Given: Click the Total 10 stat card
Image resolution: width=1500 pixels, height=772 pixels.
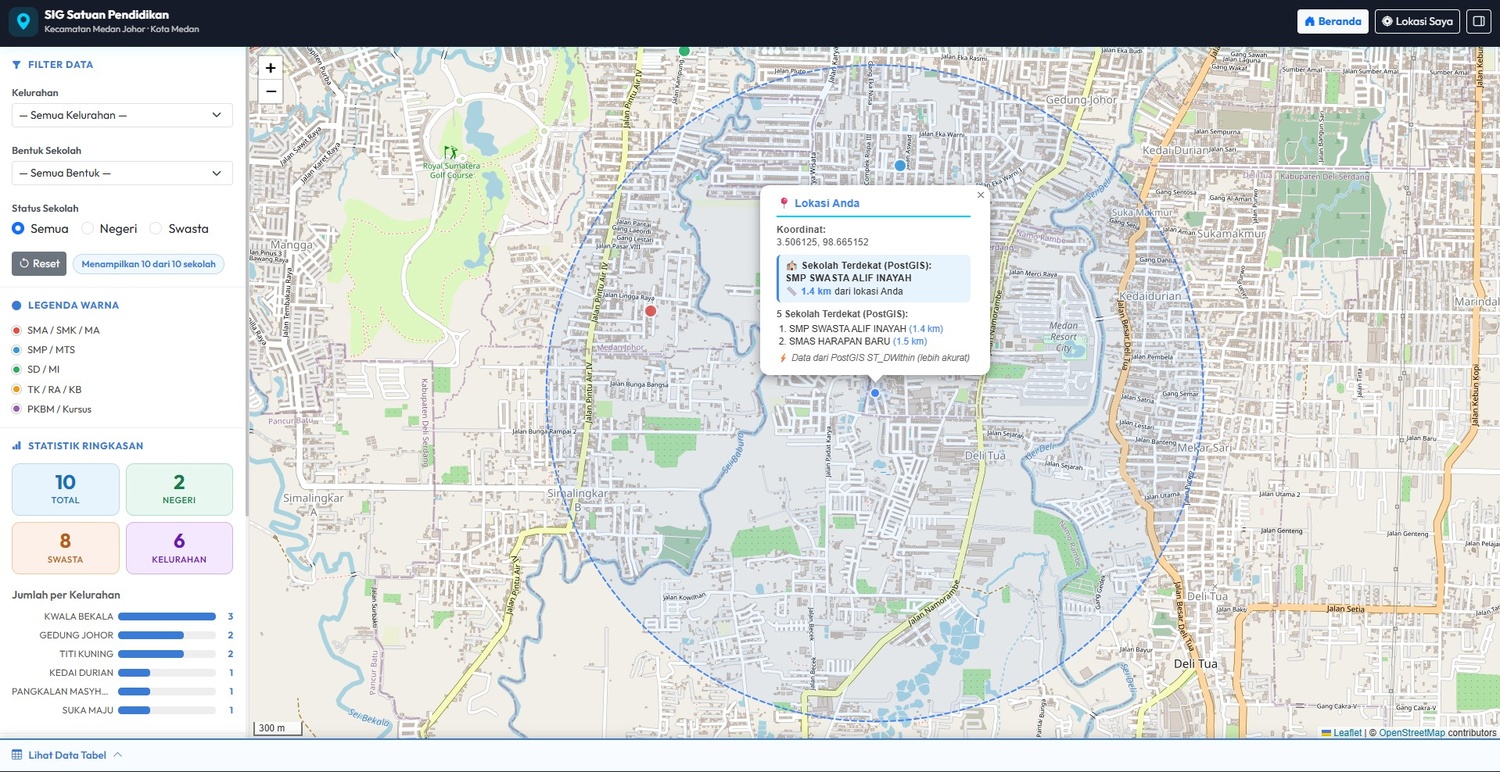Looking at the screenshot, I should point(65,489).
